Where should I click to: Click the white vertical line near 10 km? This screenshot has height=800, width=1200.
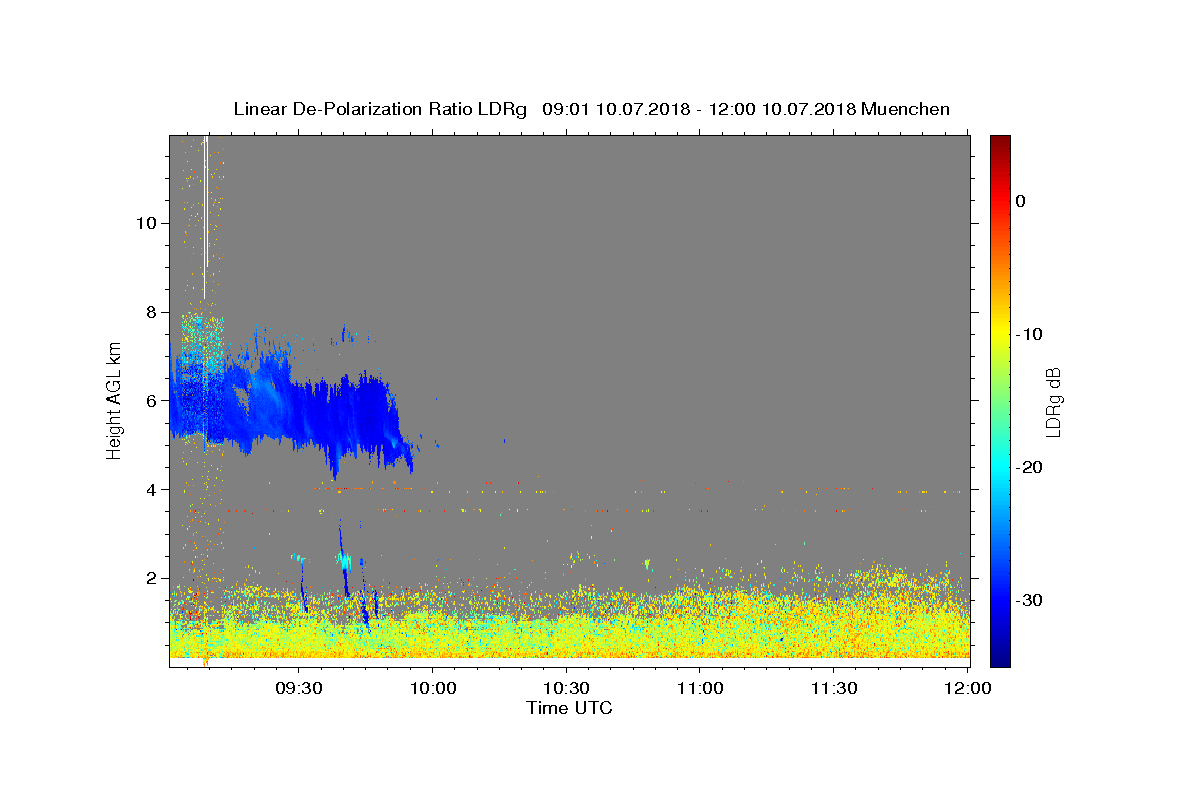[205, 217]
